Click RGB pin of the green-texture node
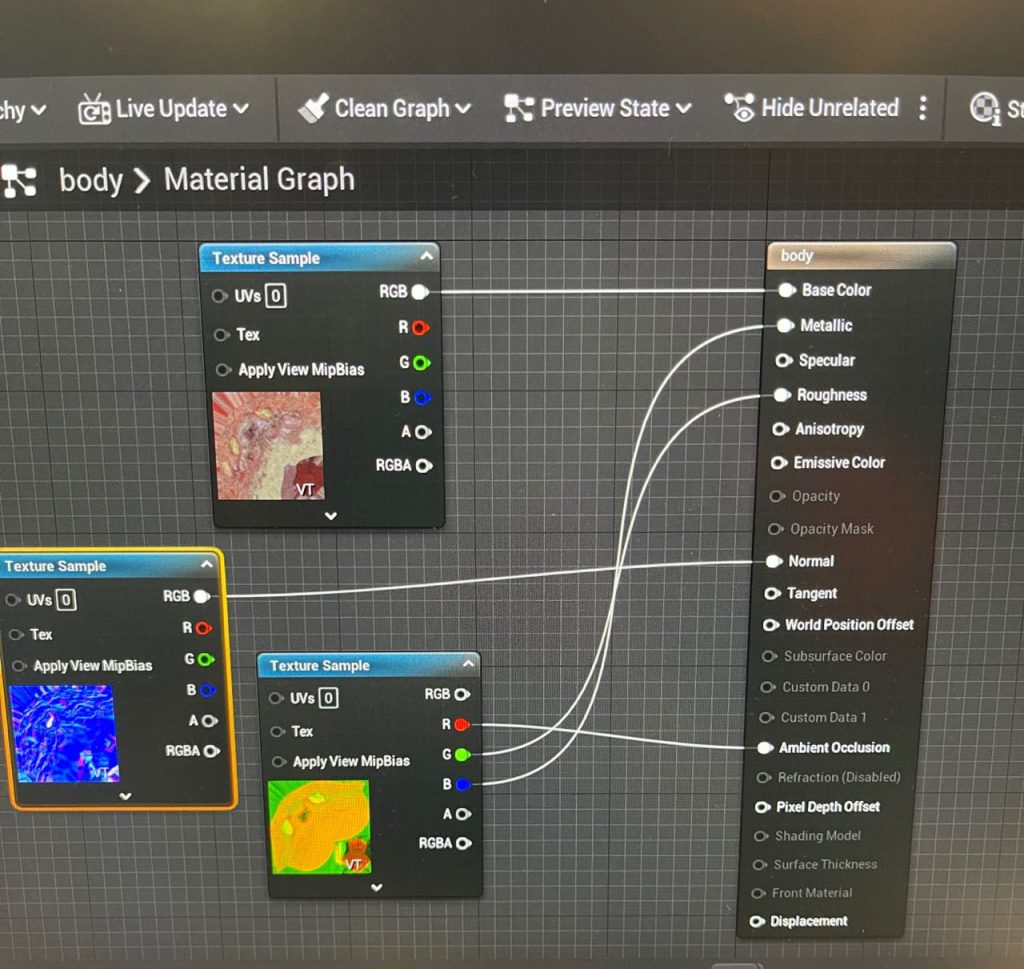Screen dimensions: 1024x969 tap(462, 694)
